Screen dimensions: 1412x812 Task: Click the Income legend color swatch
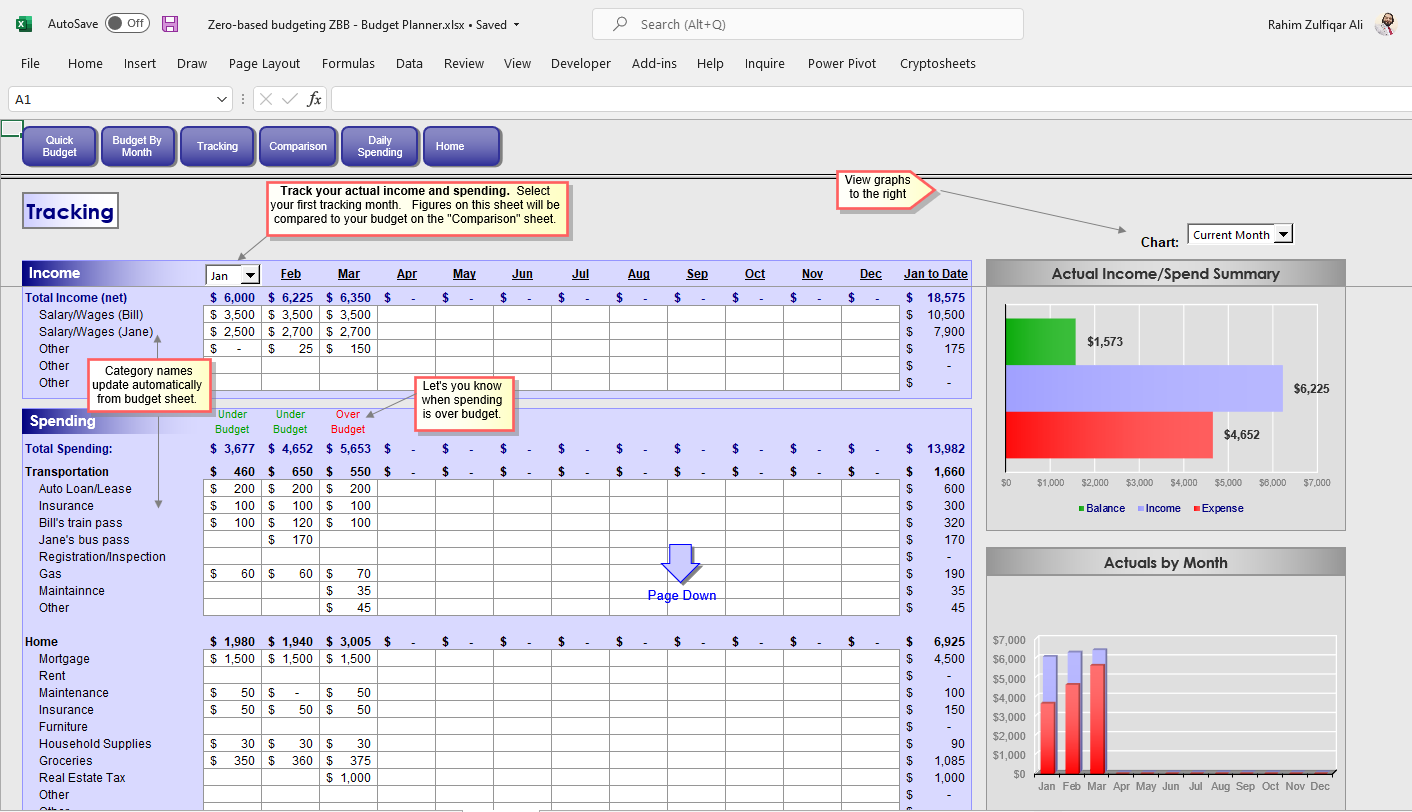click(1140, 509)
